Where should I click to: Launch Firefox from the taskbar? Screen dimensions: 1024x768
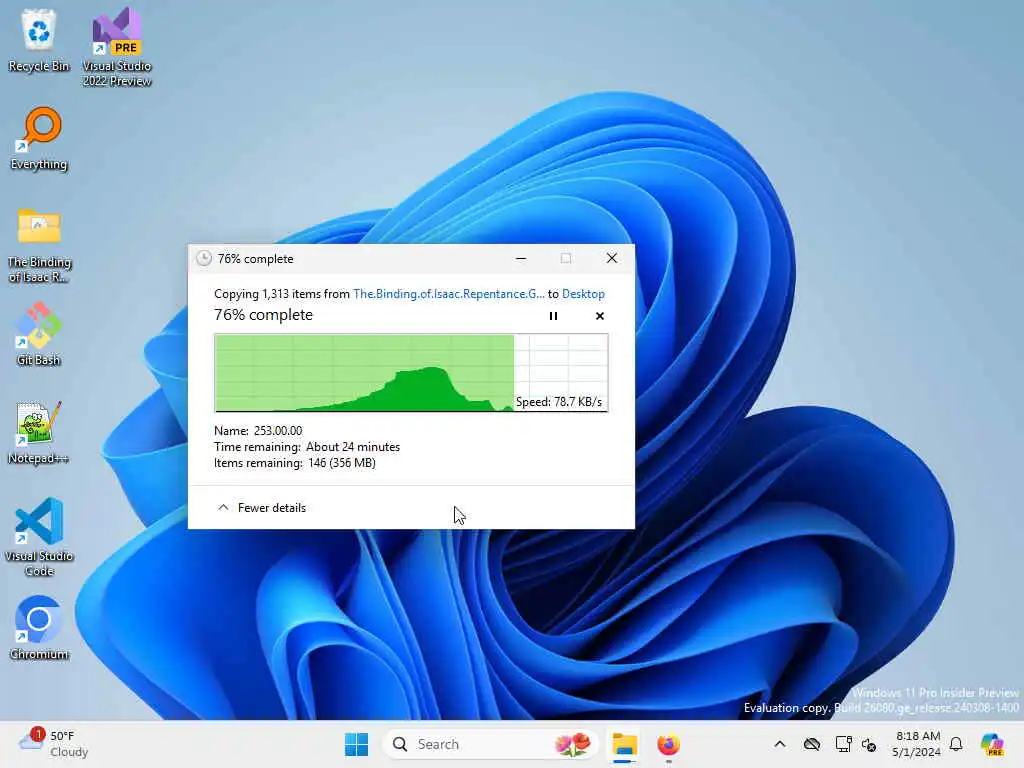[668, 744]
